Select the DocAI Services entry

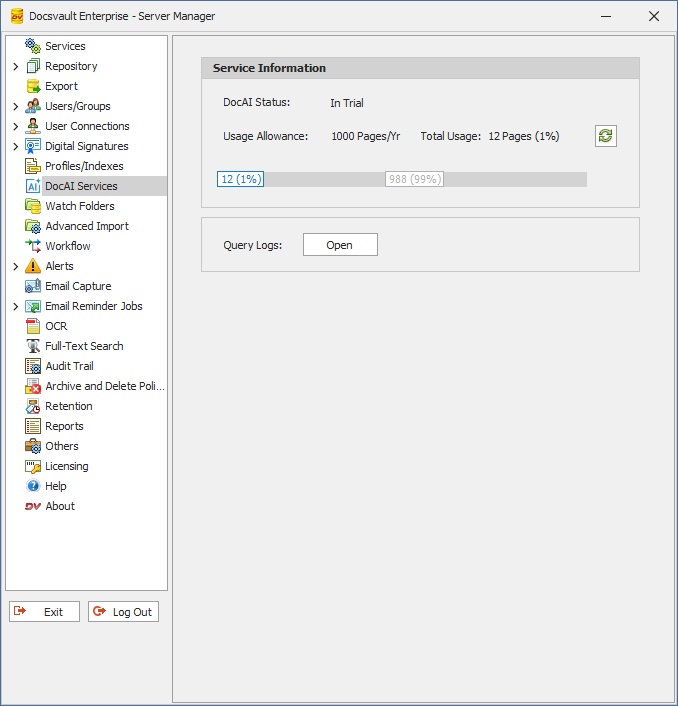pos(81,186)
